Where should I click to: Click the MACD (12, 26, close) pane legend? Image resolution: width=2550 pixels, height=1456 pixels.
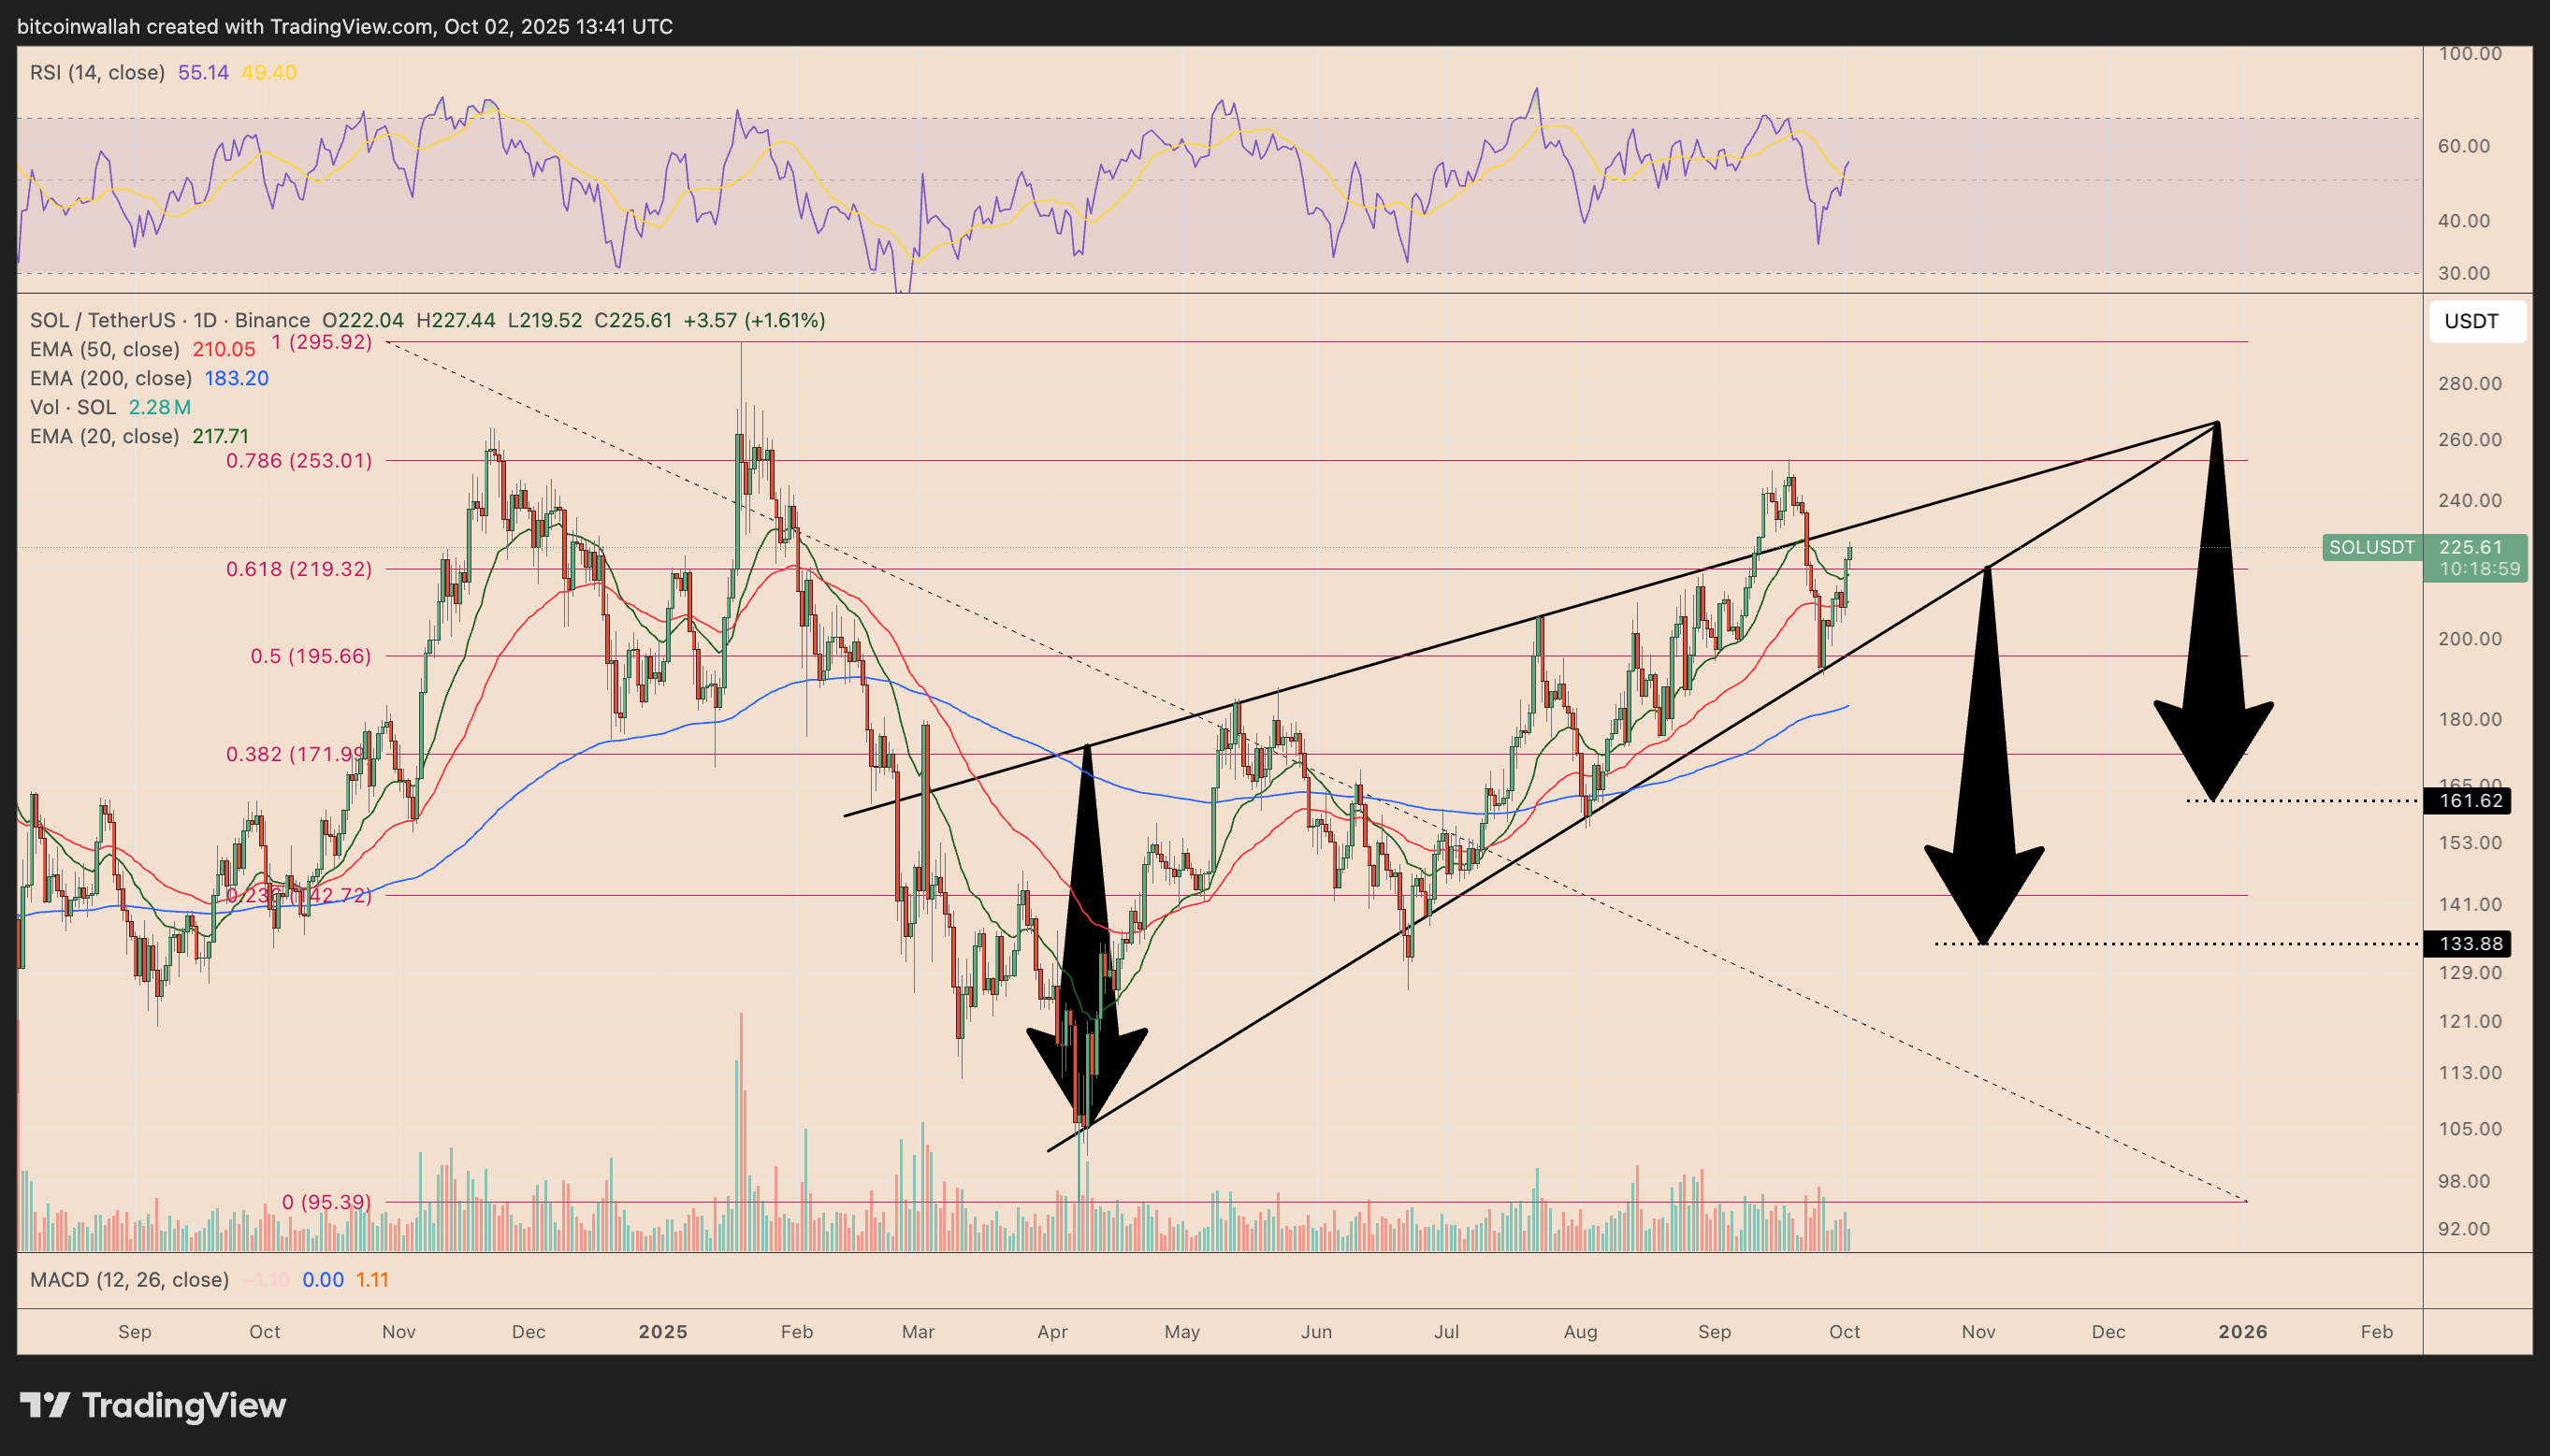[128, 1279]
